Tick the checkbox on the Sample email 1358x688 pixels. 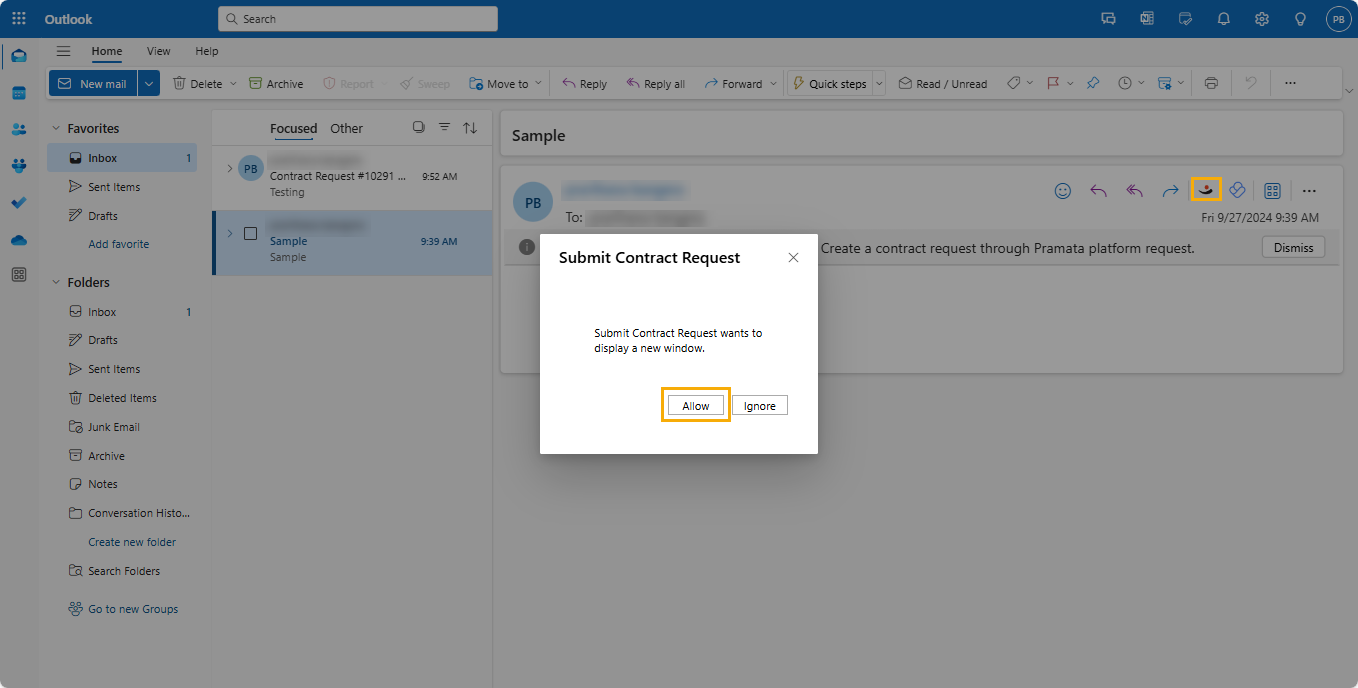coord(251,234)
